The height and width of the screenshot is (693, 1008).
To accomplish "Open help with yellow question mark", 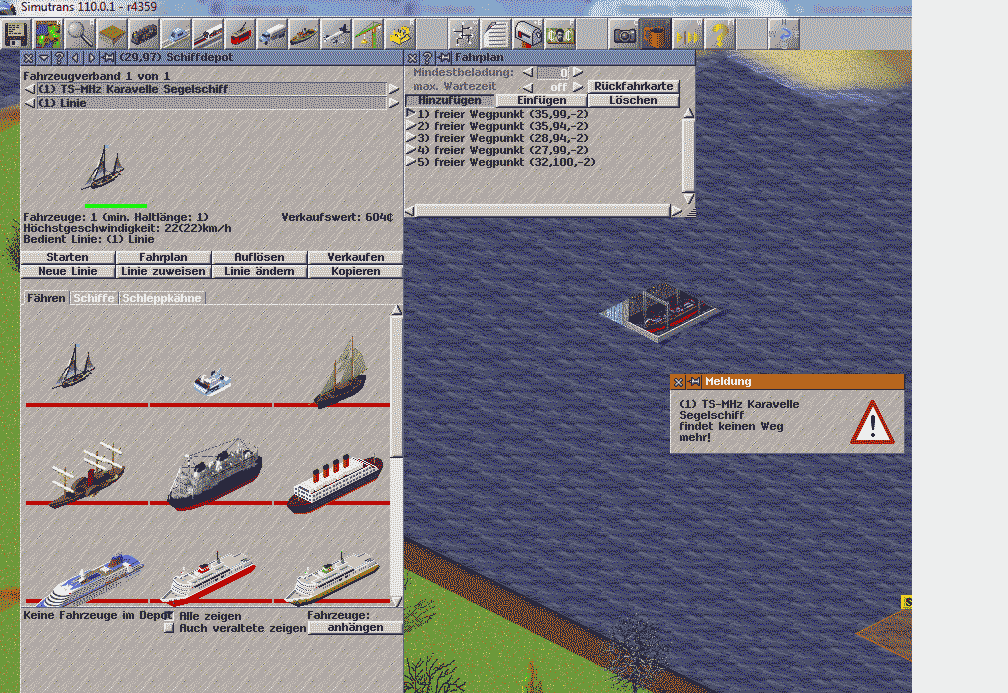I will (720, 34).
